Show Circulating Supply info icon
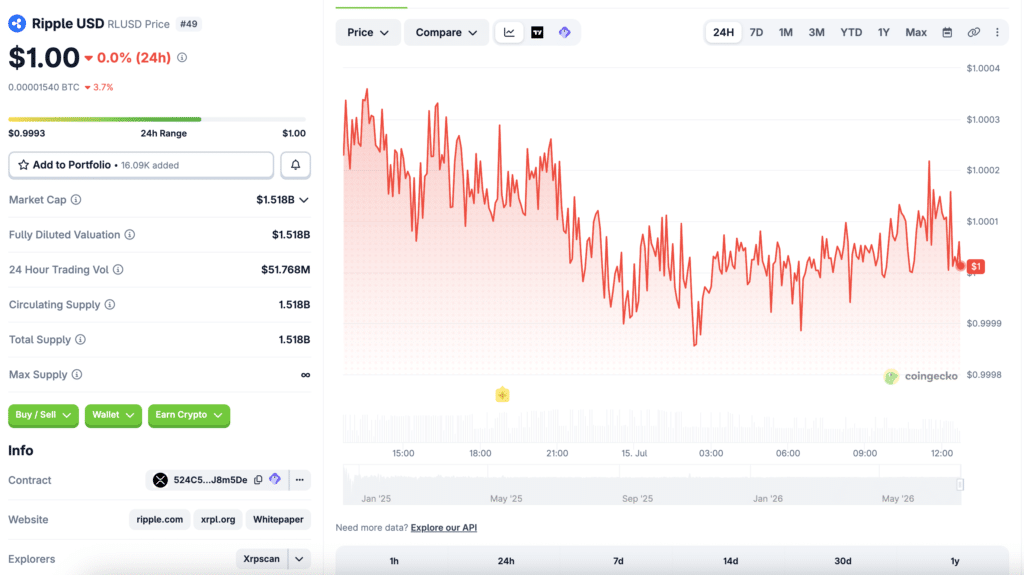1024x575 pixels. click(110, 304)
